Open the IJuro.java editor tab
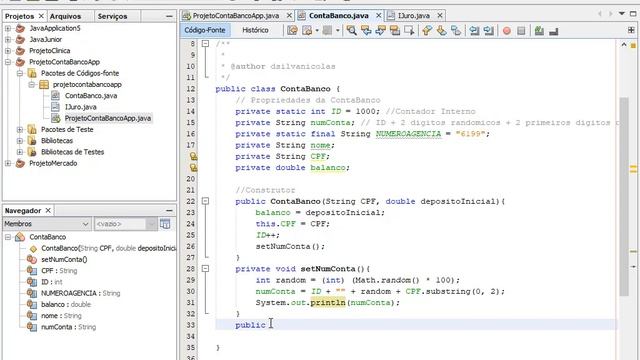This screenshot has width=640, height=360. click(414, 16)
